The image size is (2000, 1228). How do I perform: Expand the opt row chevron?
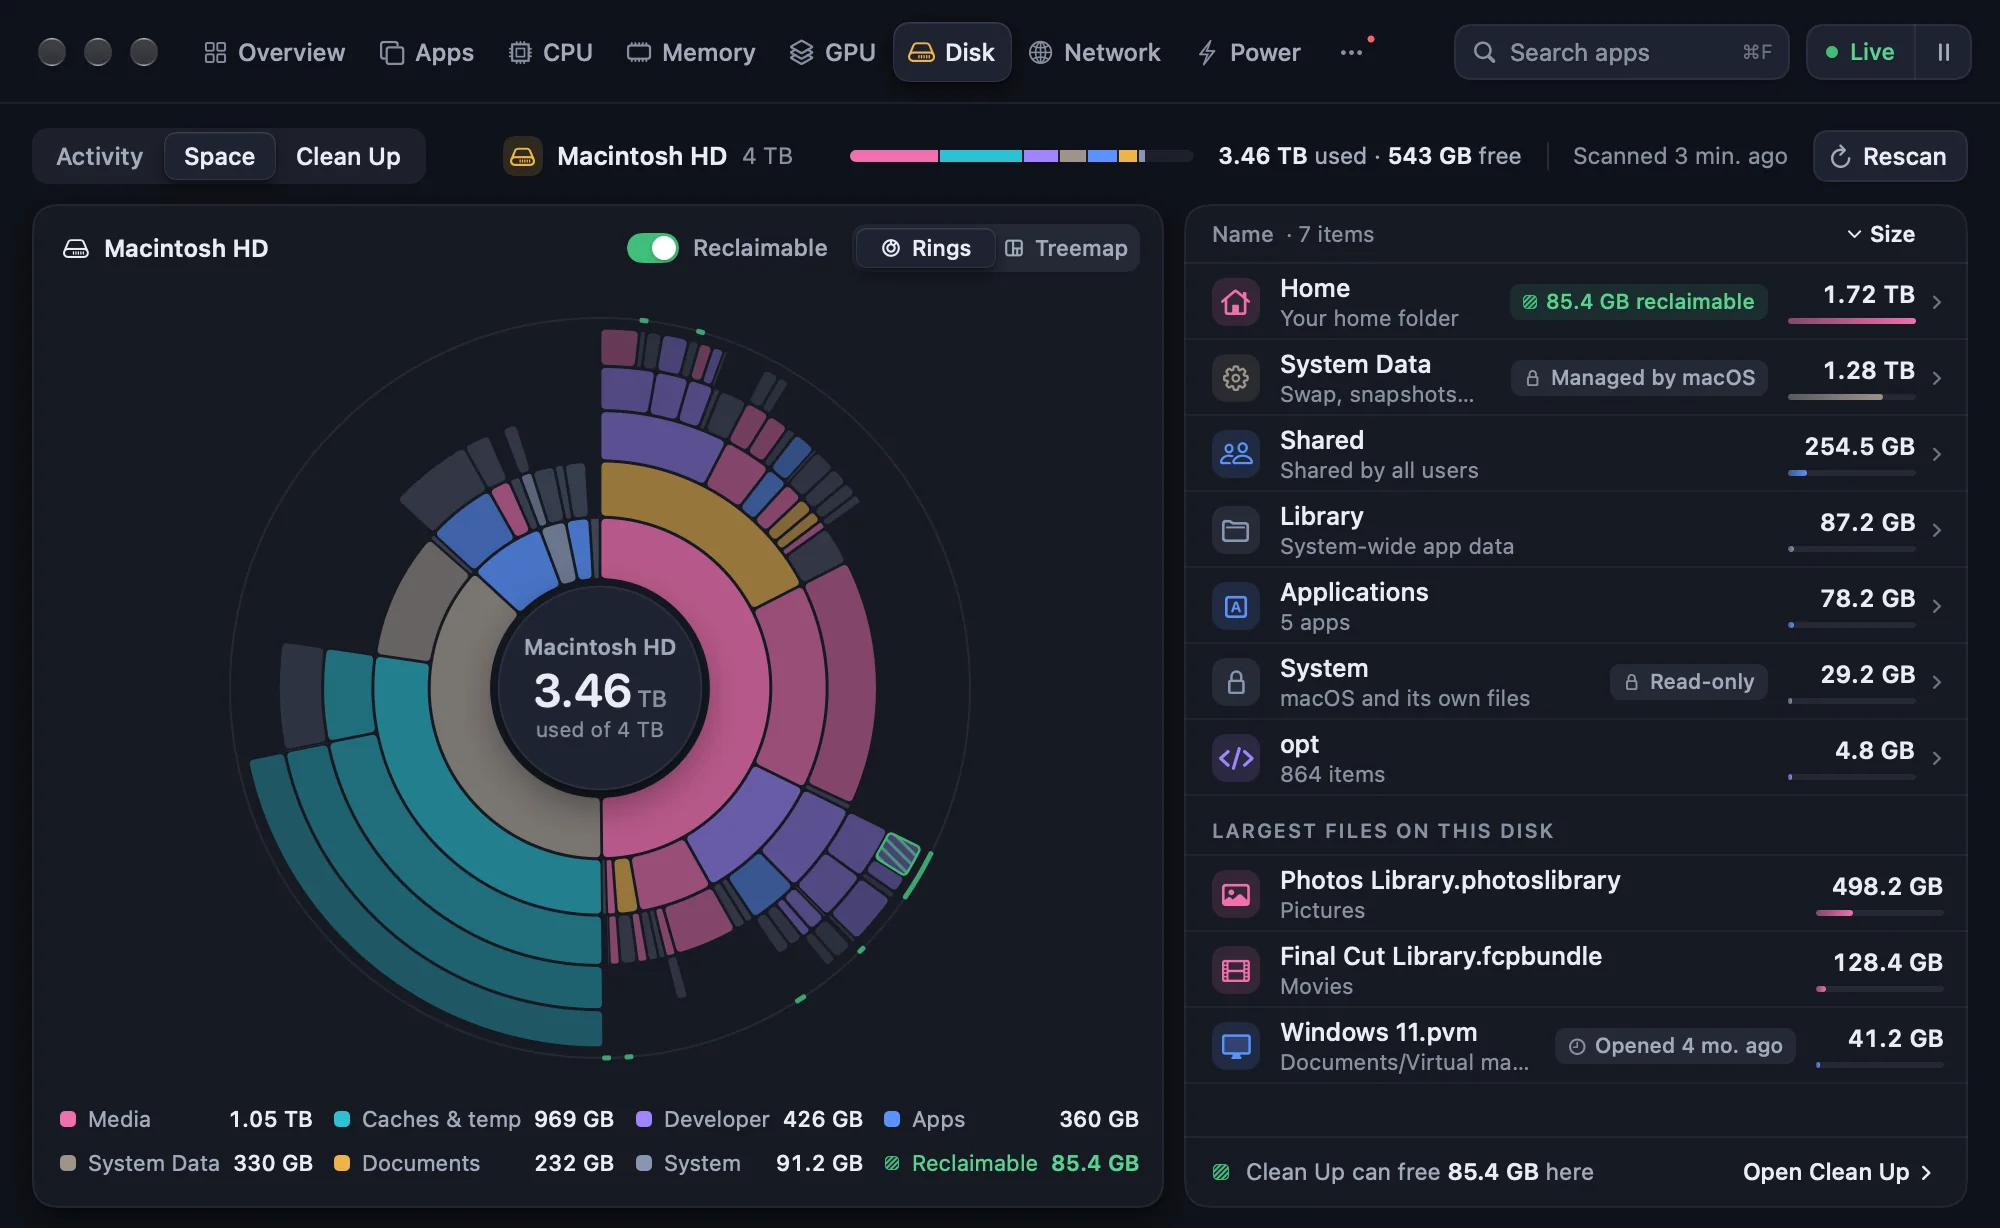tap(1937, 758)
